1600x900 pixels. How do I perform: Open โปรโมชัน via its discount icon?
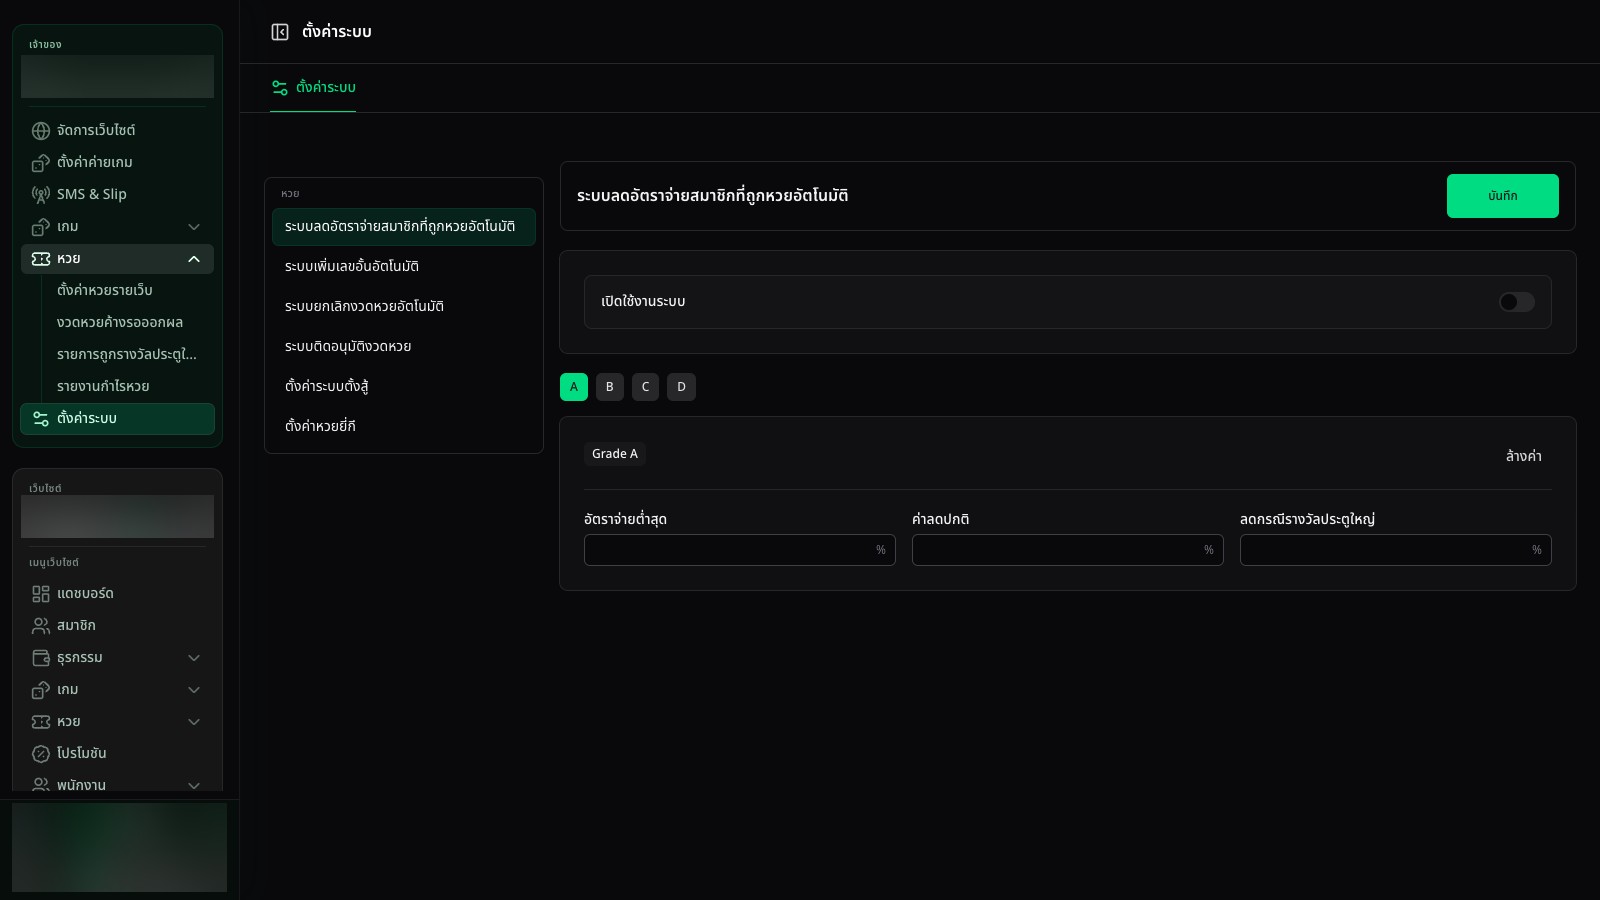41,754
